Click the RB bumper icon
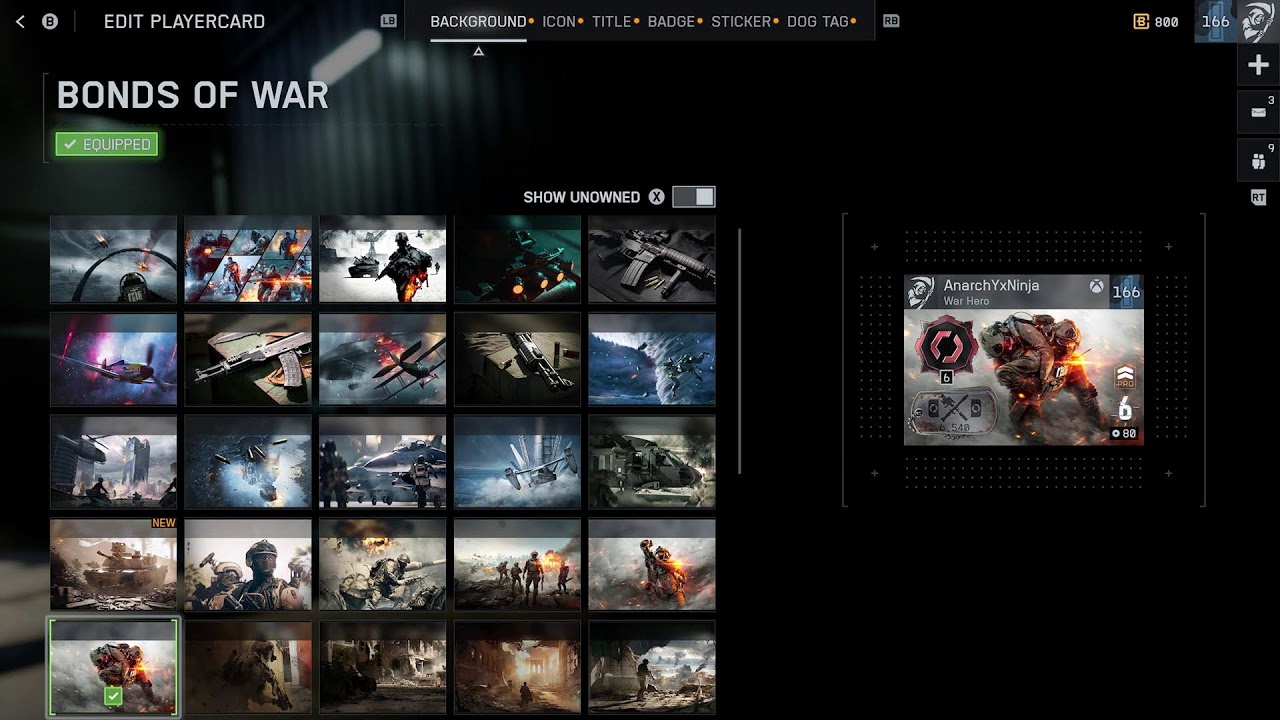Screen dimensions: 1280x720 click(x=891, y=21)
